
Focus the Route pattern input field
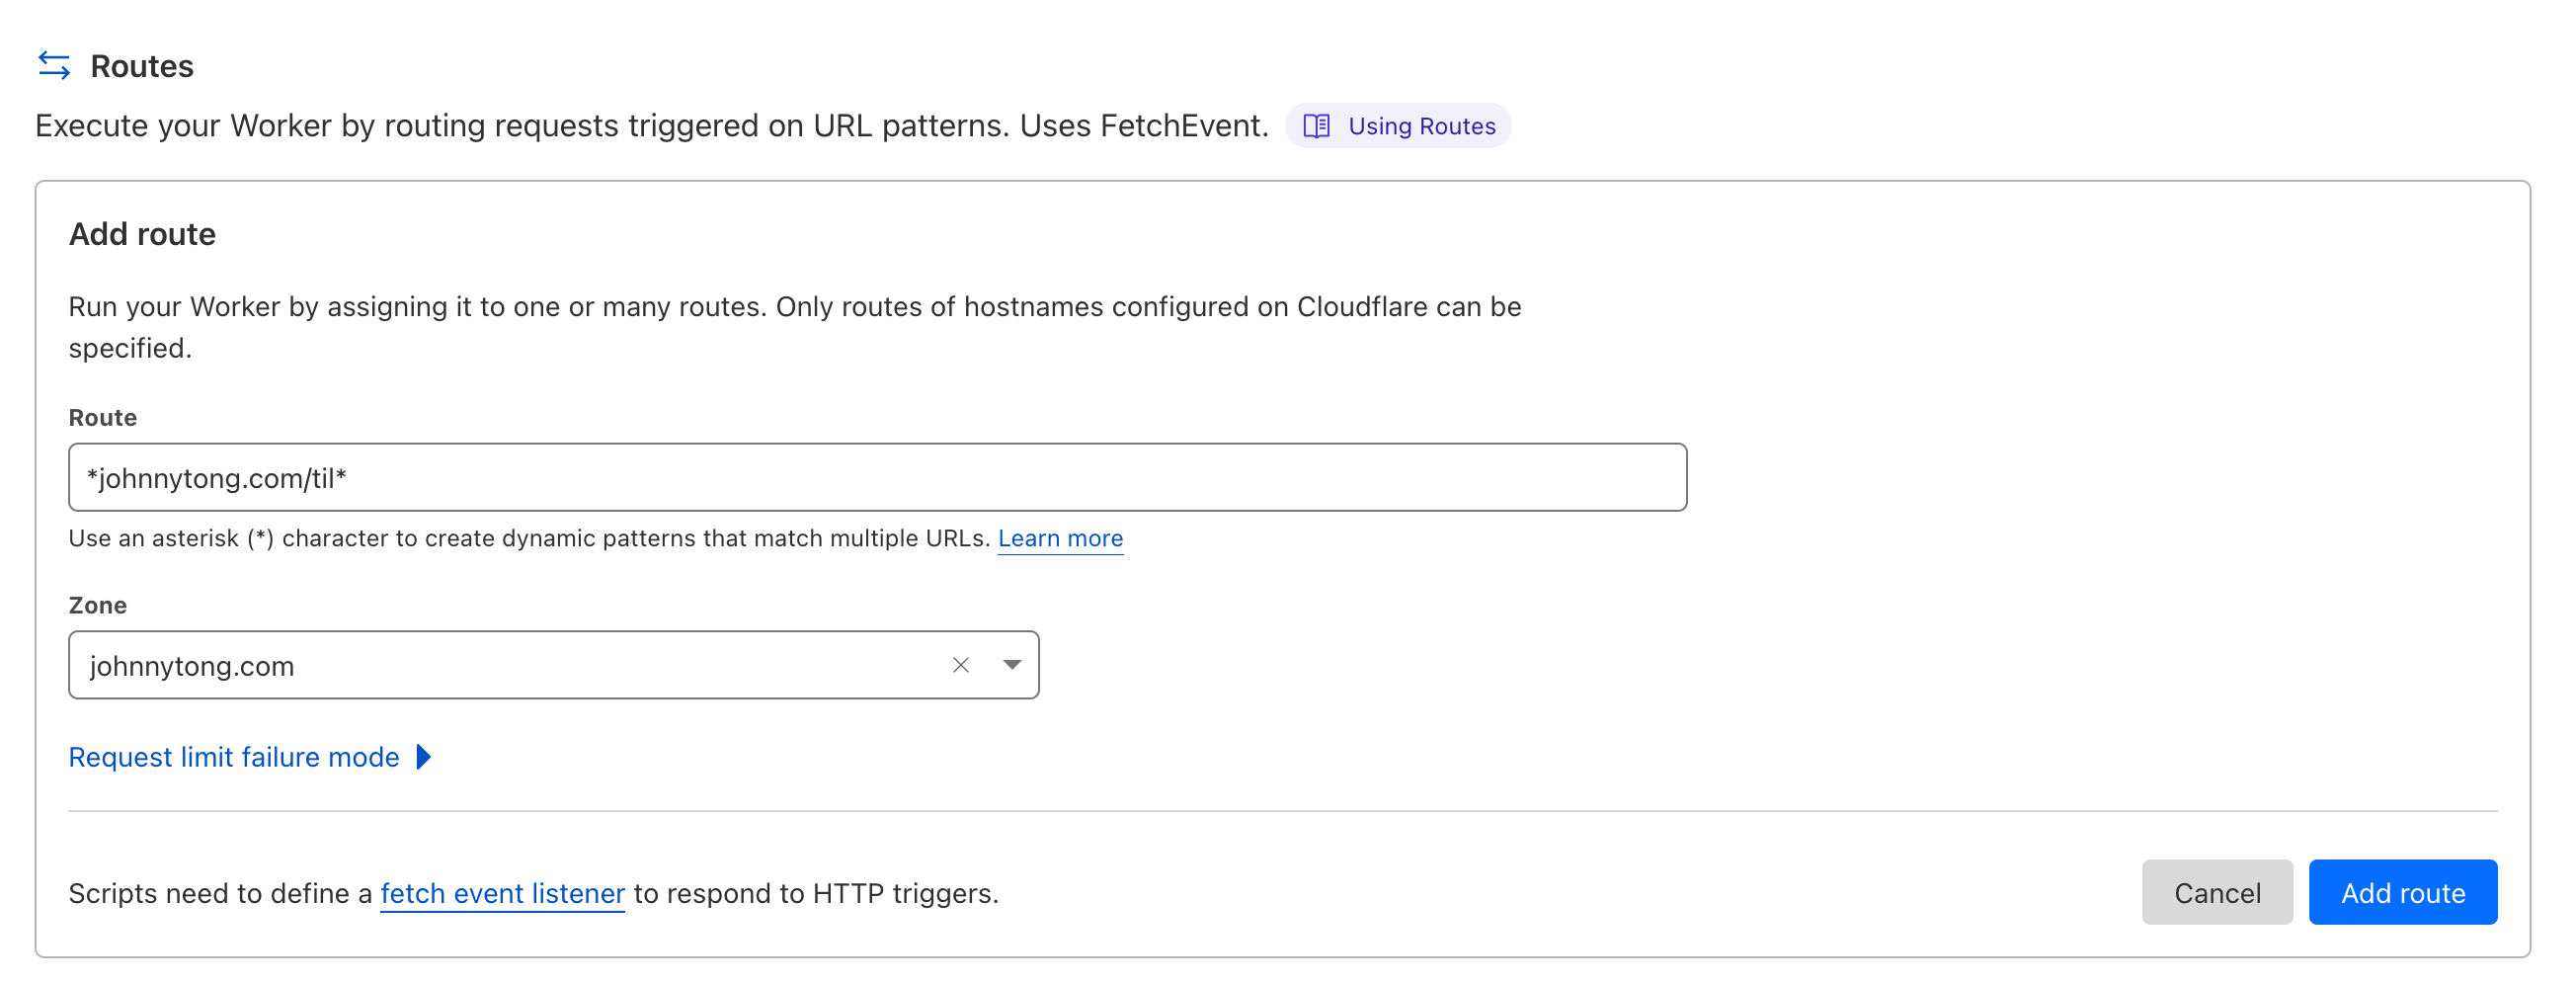[x=876, y=478]
